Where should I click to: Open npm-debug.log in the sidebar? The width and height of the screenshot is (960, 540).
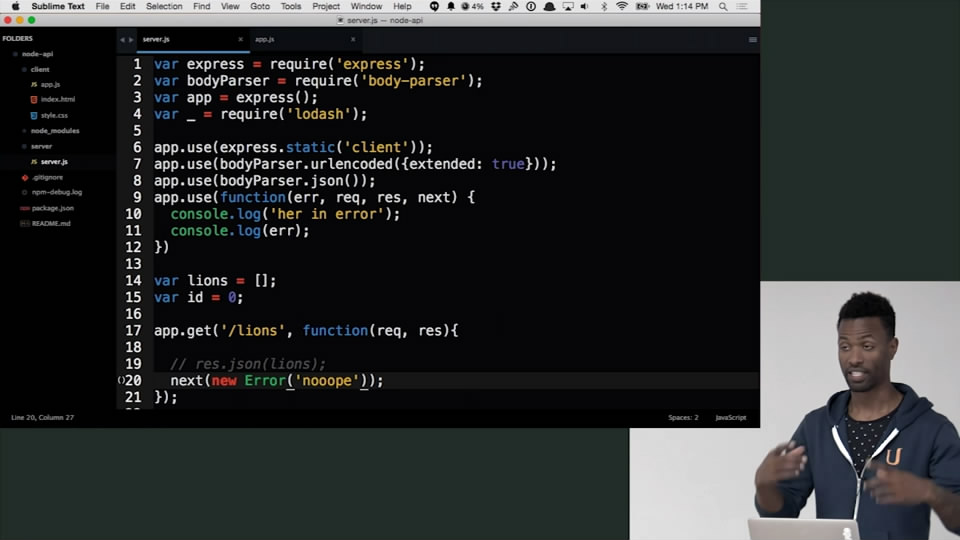pos(56,192)
